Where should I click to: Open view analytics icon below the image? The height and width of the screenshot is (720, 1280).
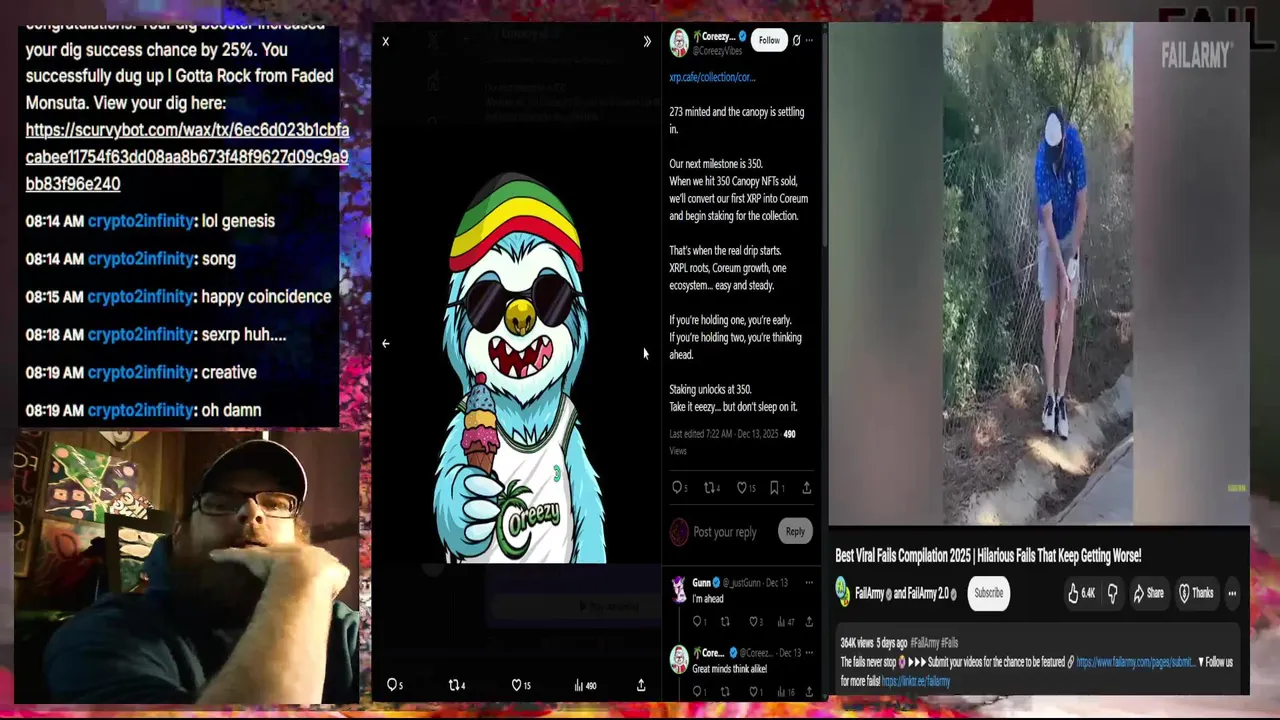(x=585, y=685)
